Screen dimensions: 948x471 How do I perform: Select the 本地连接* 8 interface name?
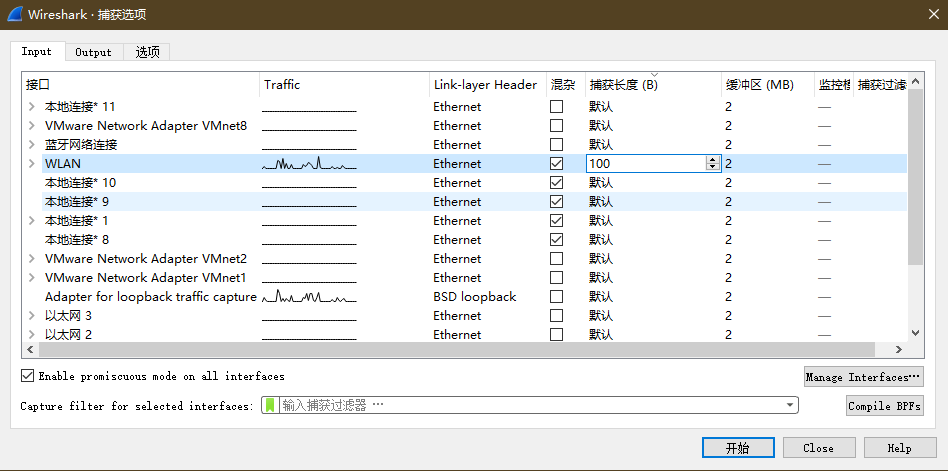coord(77,240)
